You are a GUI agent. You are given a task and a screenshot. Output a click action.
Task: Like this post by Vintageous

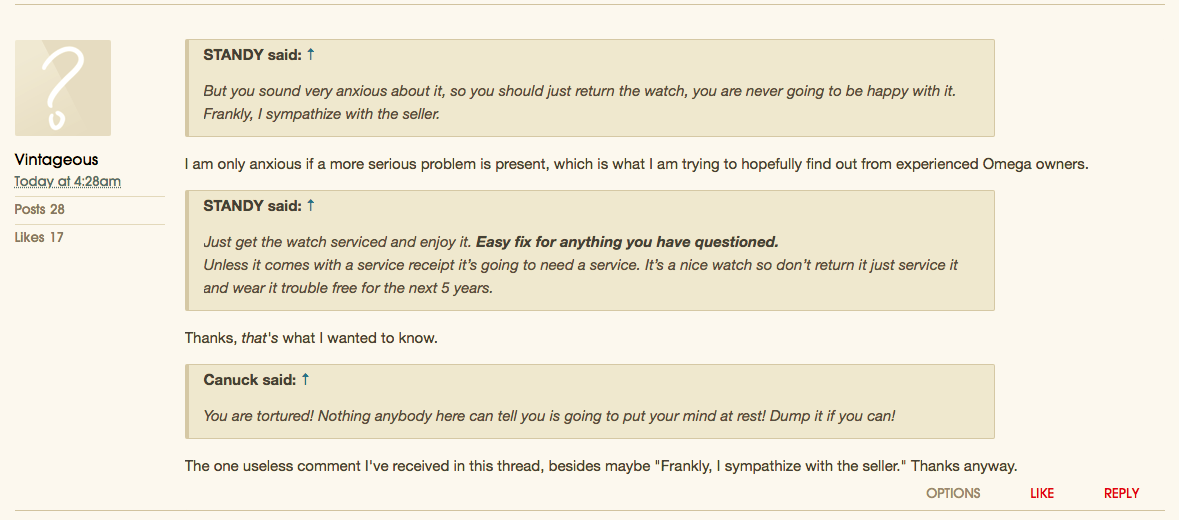point(1042,493)
